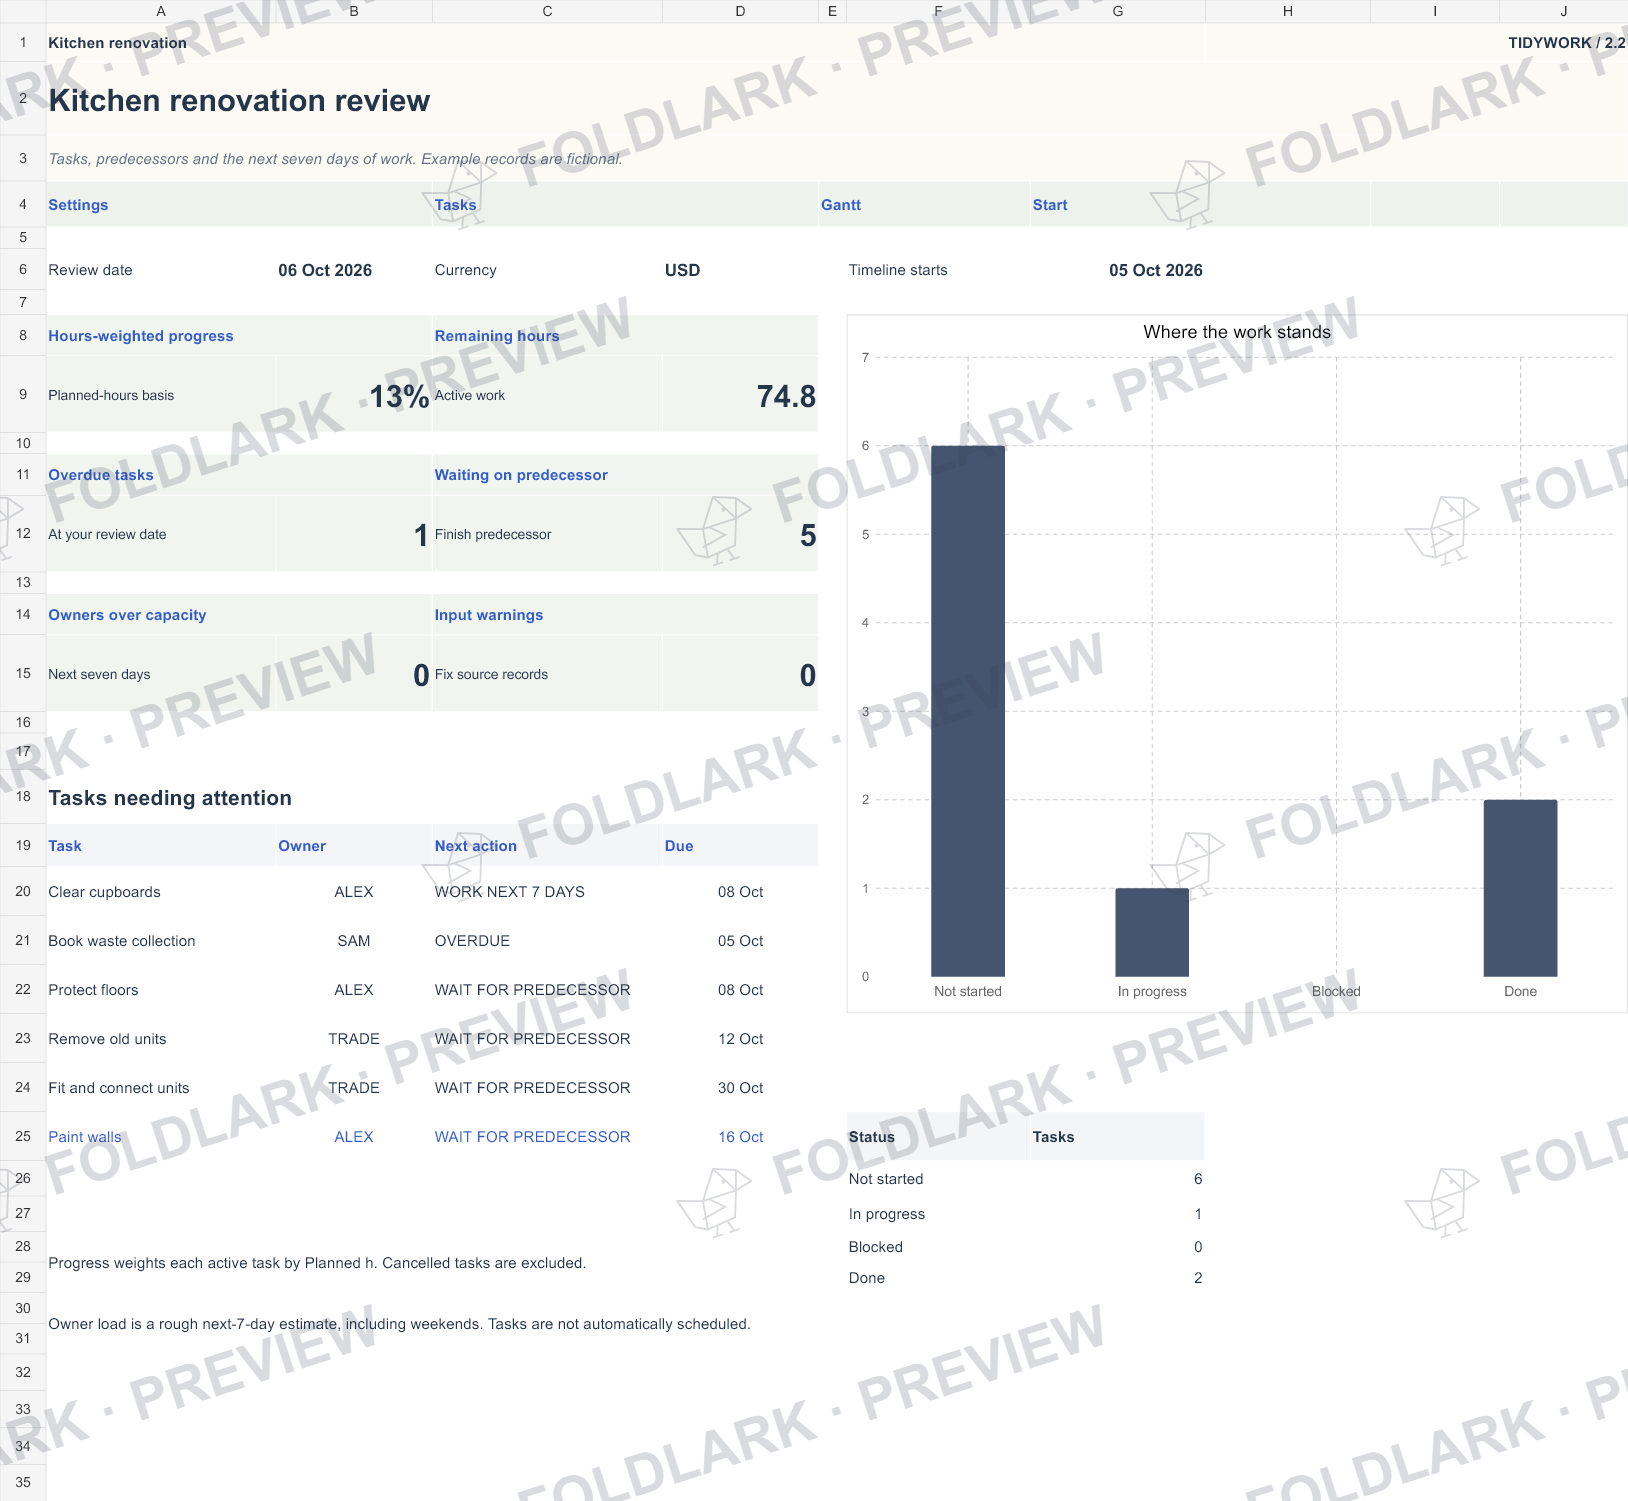The width and height of the screenshot is (1628, 1501).
Task: Open the Settings link in row 4
Action: point(78,205)
